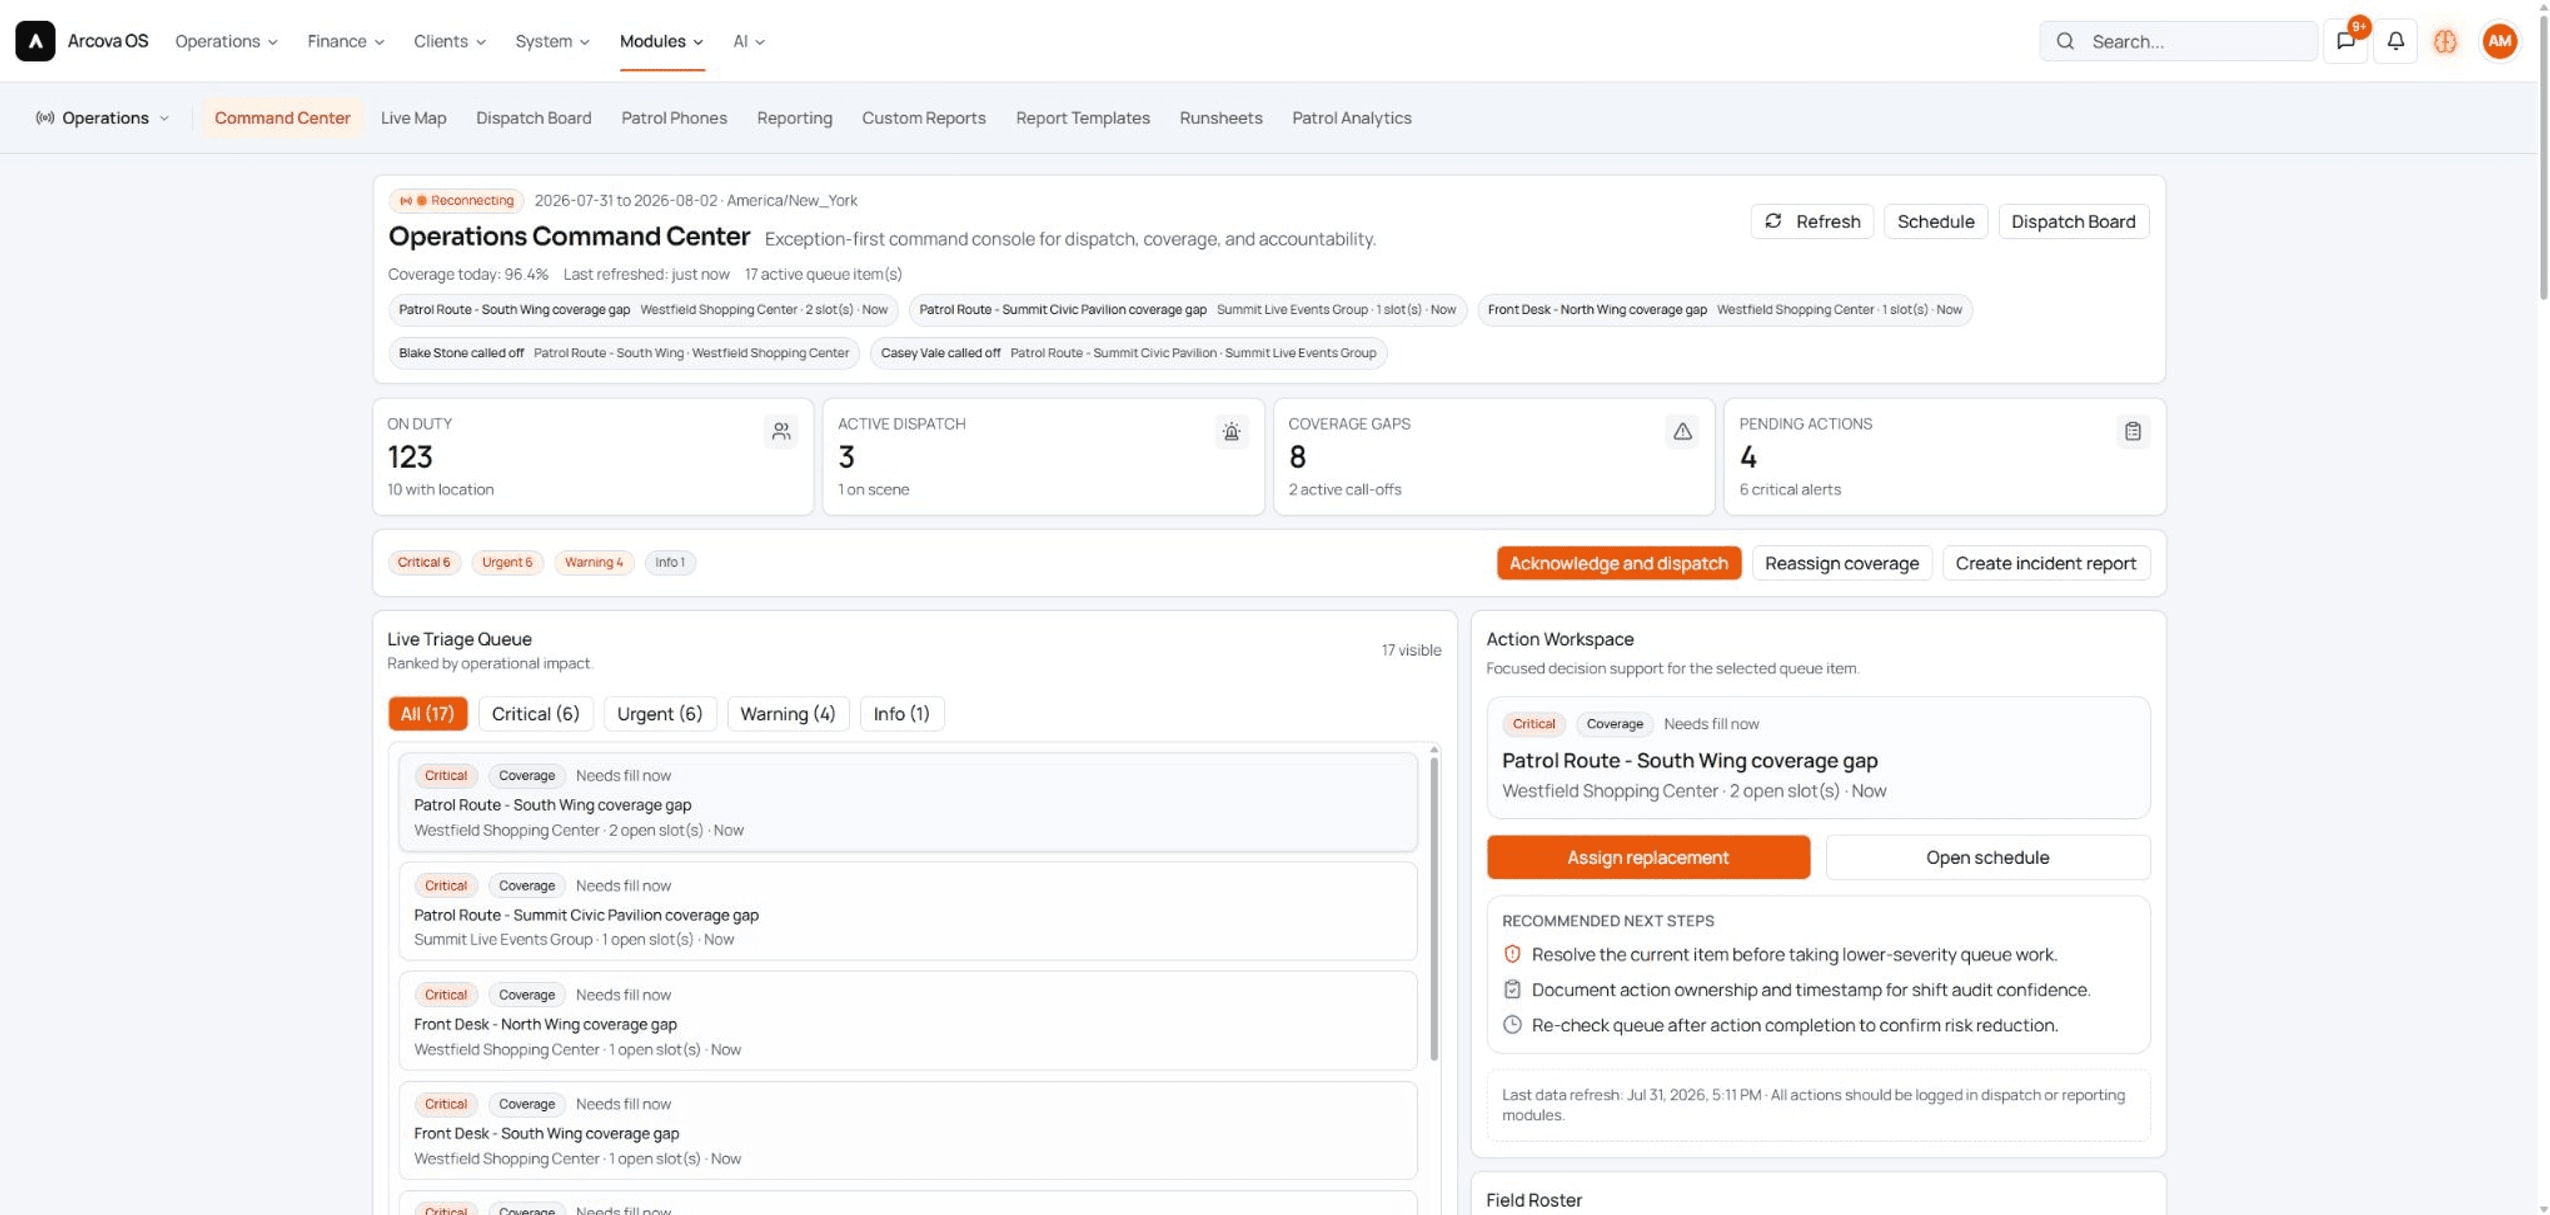Filter queue by Critical (6)
The height and width of the screenshot is (1215, 2550).
click(535, 713)
